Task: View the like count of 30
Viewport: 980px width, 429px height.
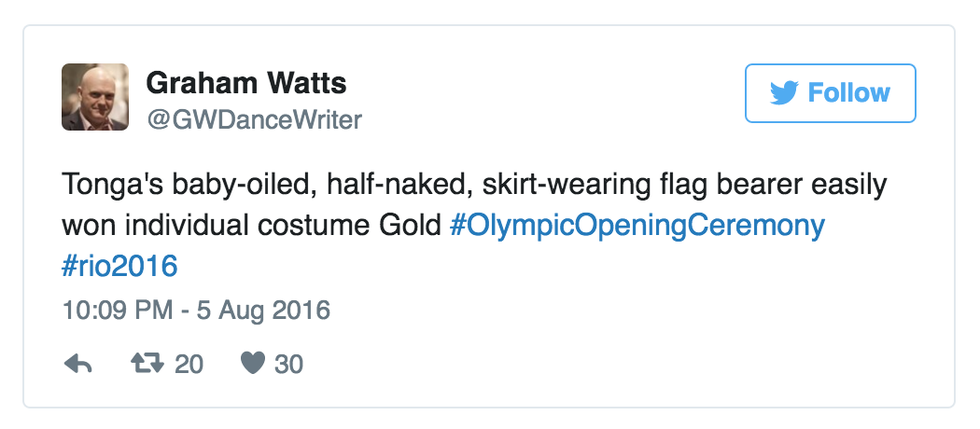Action: [288, 364]
